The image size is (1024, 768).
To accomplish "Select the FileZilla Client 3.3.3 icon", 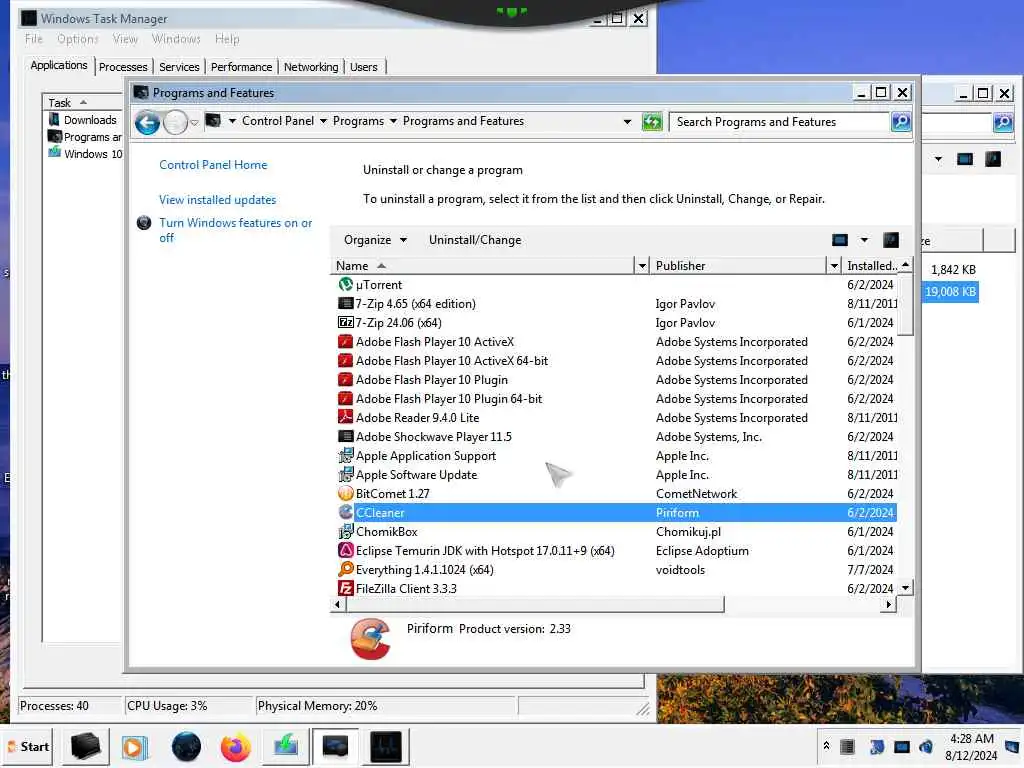I will 345,588.
